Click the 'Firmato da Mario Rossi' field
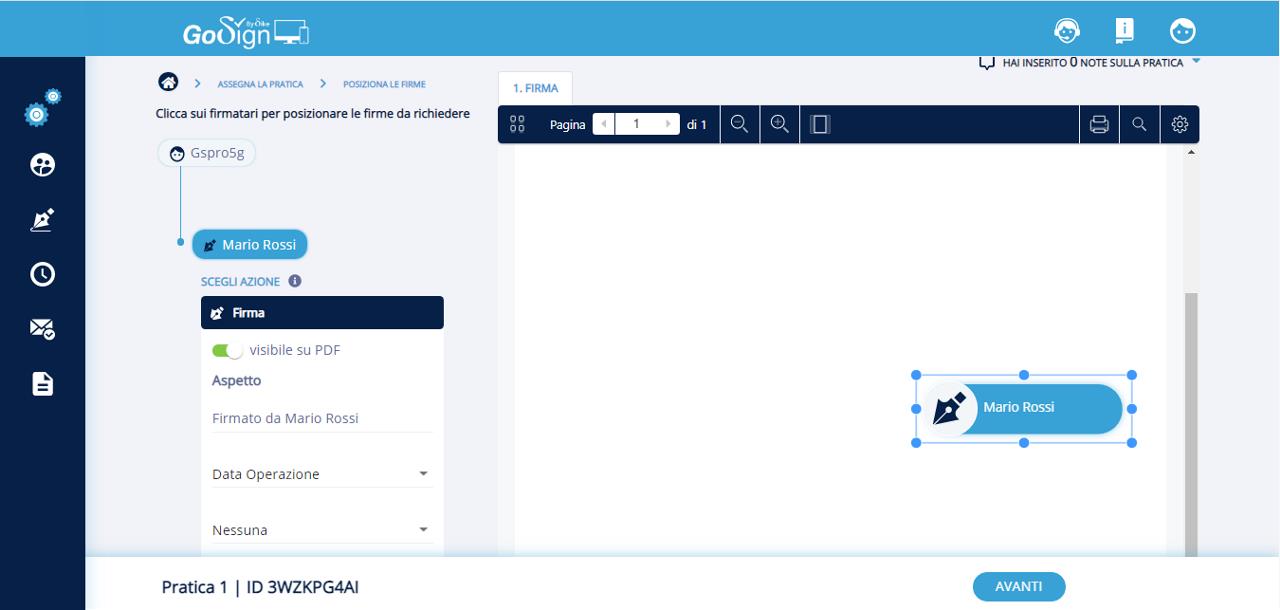Image resolution: width=1280 pixels, height=610 pixels. tap(321, 418)
